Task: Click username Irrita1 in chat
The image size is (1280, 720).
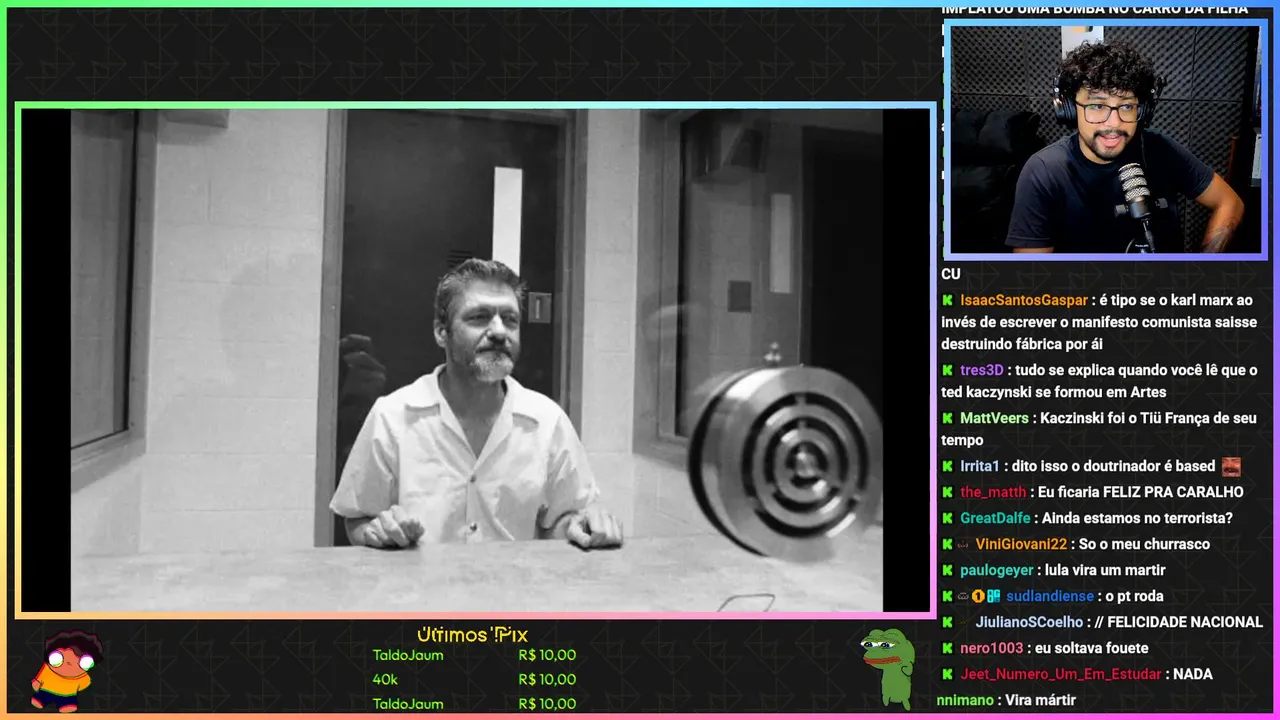Action: click(x=980, y=466)
